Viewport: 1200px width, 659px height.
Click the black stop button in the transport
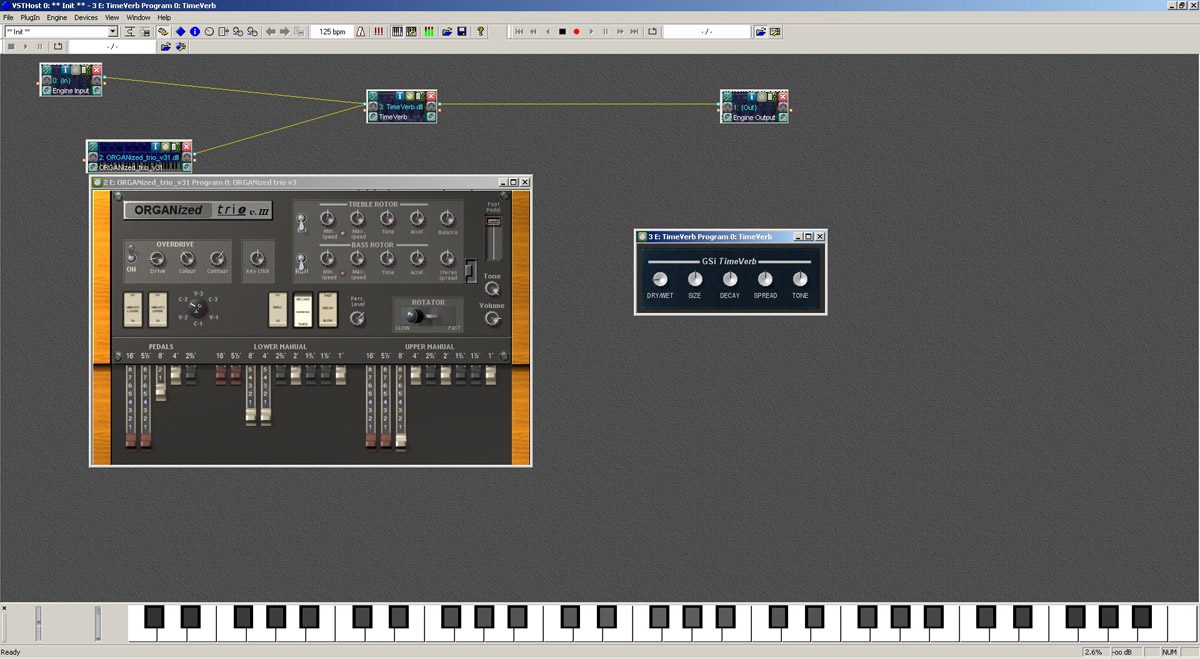coord(562,32)
